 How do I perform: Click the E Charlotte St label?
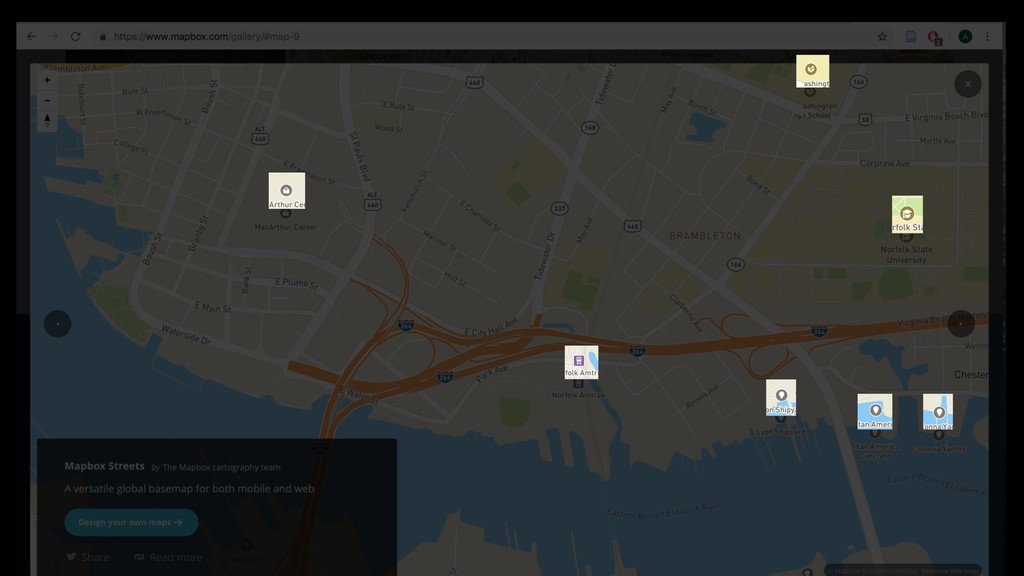(x=480, y=216)
